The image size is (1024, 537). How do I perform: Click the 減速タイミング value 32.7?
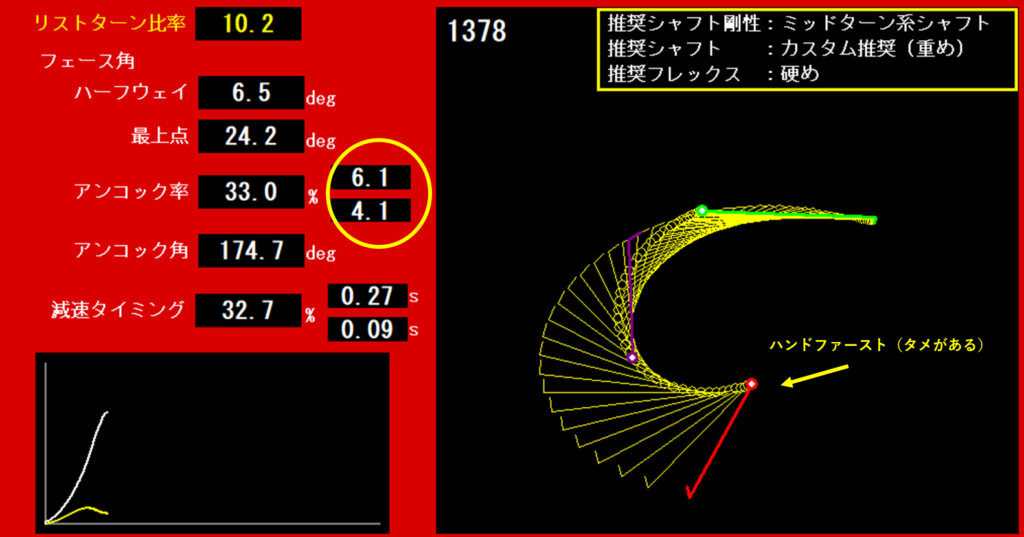tap(249, 311)
